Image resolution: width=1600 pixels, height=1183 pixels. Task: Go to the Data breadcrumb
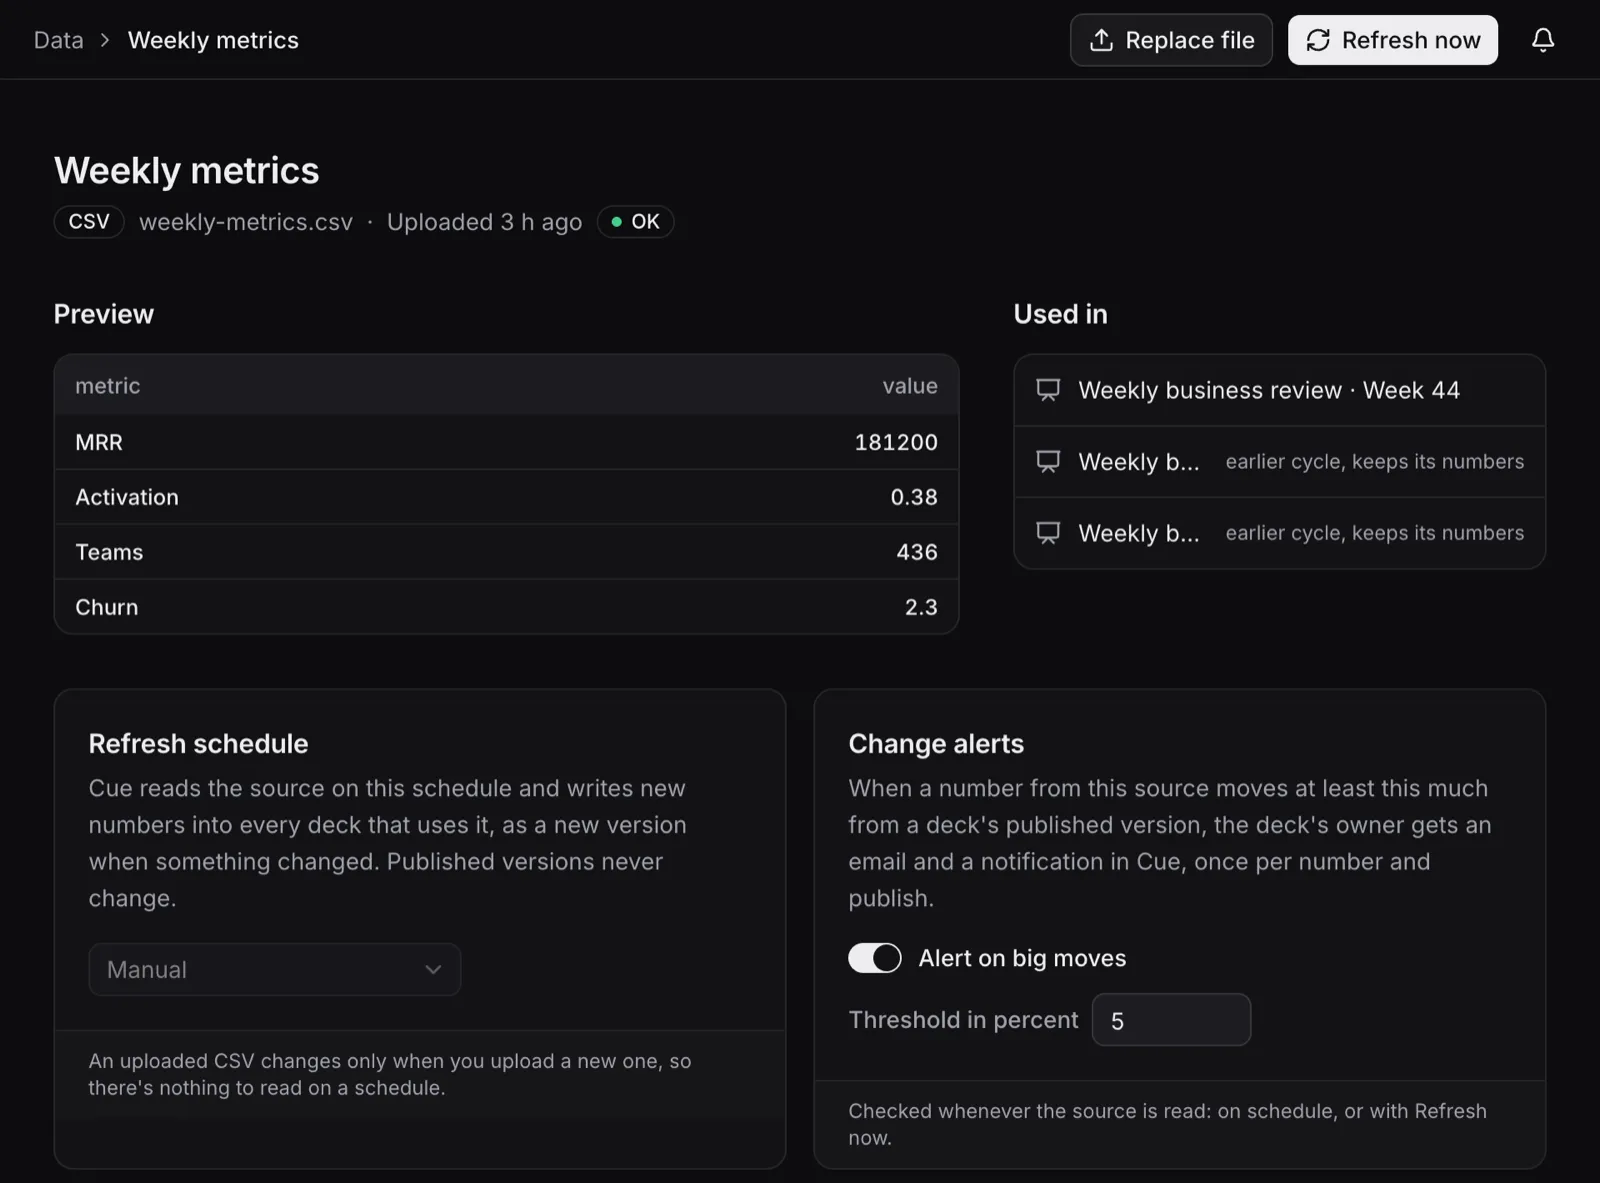coord(59,40)
